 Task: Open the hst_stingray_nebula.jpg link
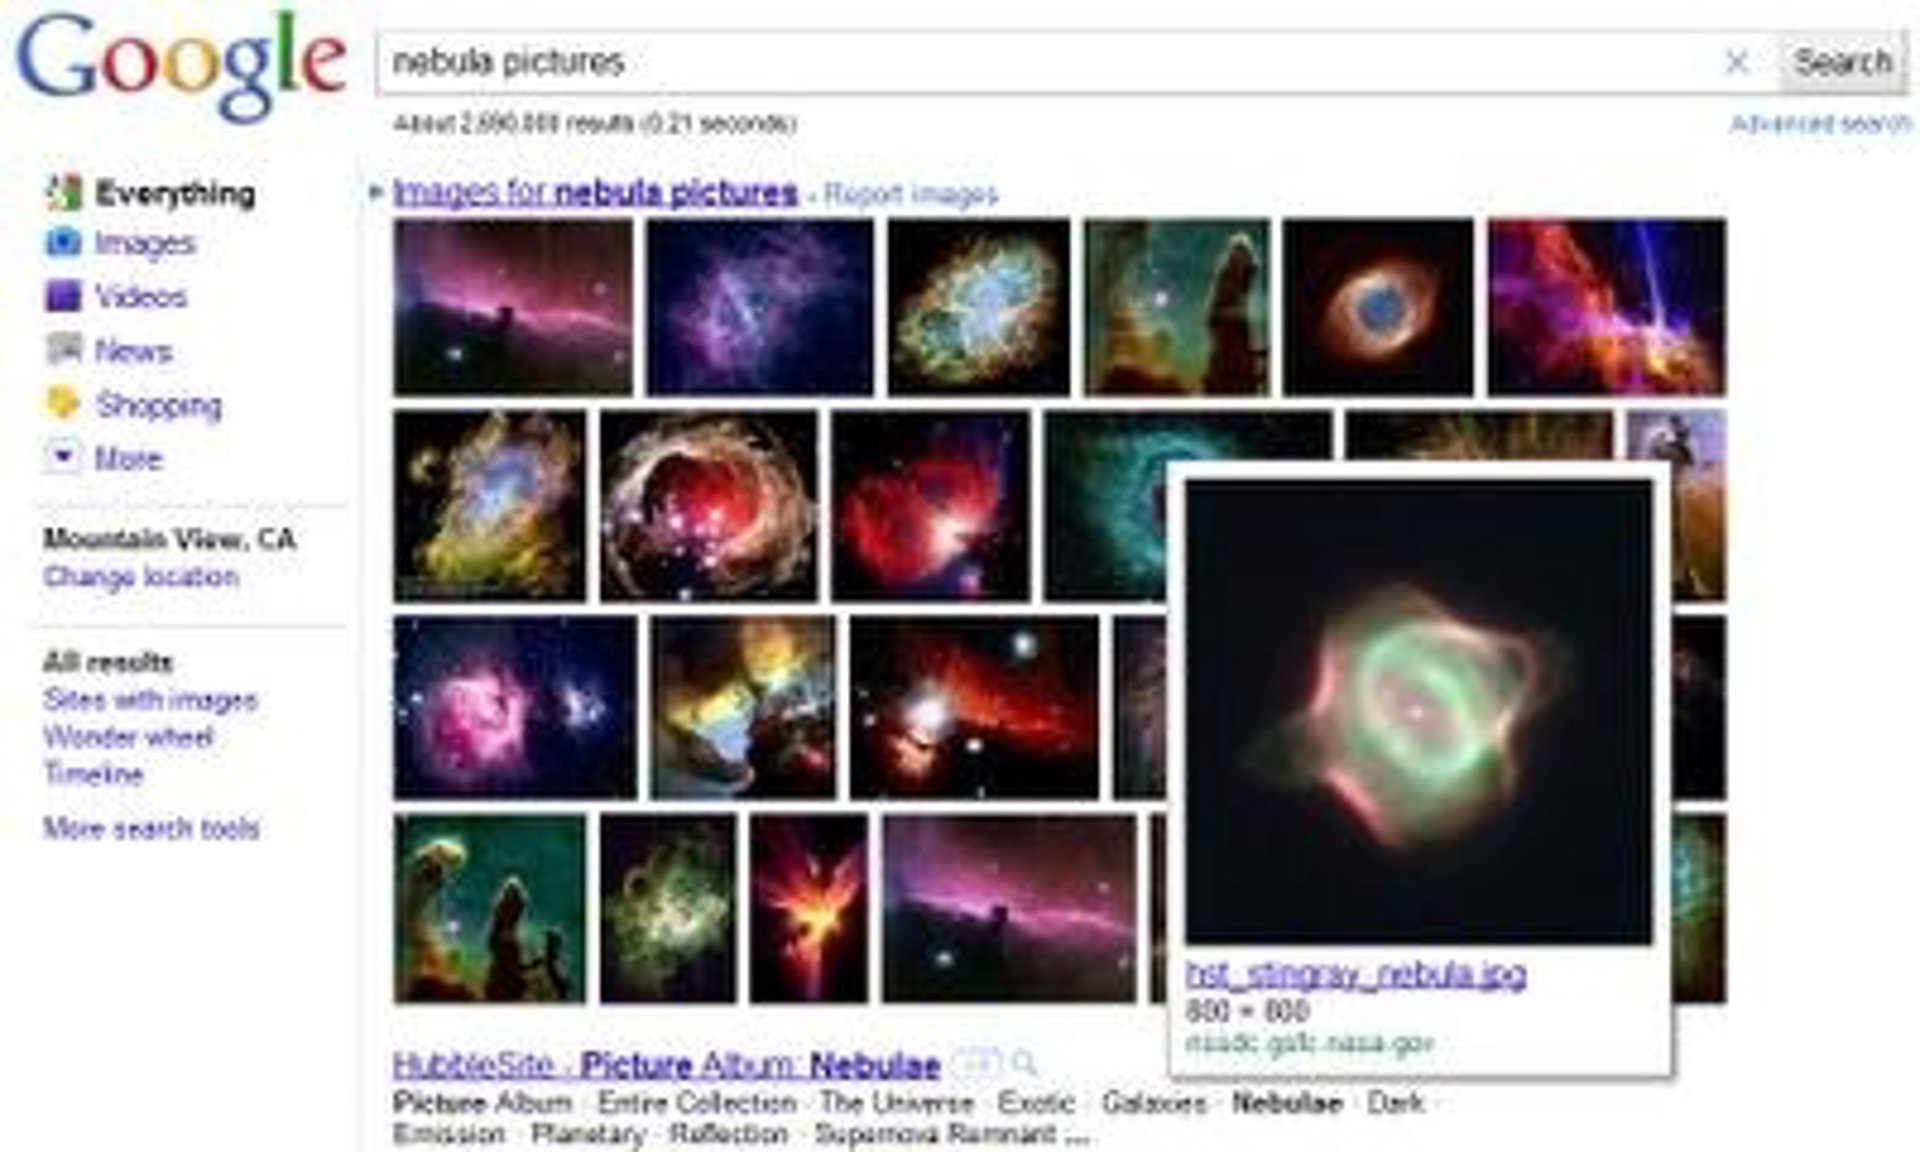1356,974
